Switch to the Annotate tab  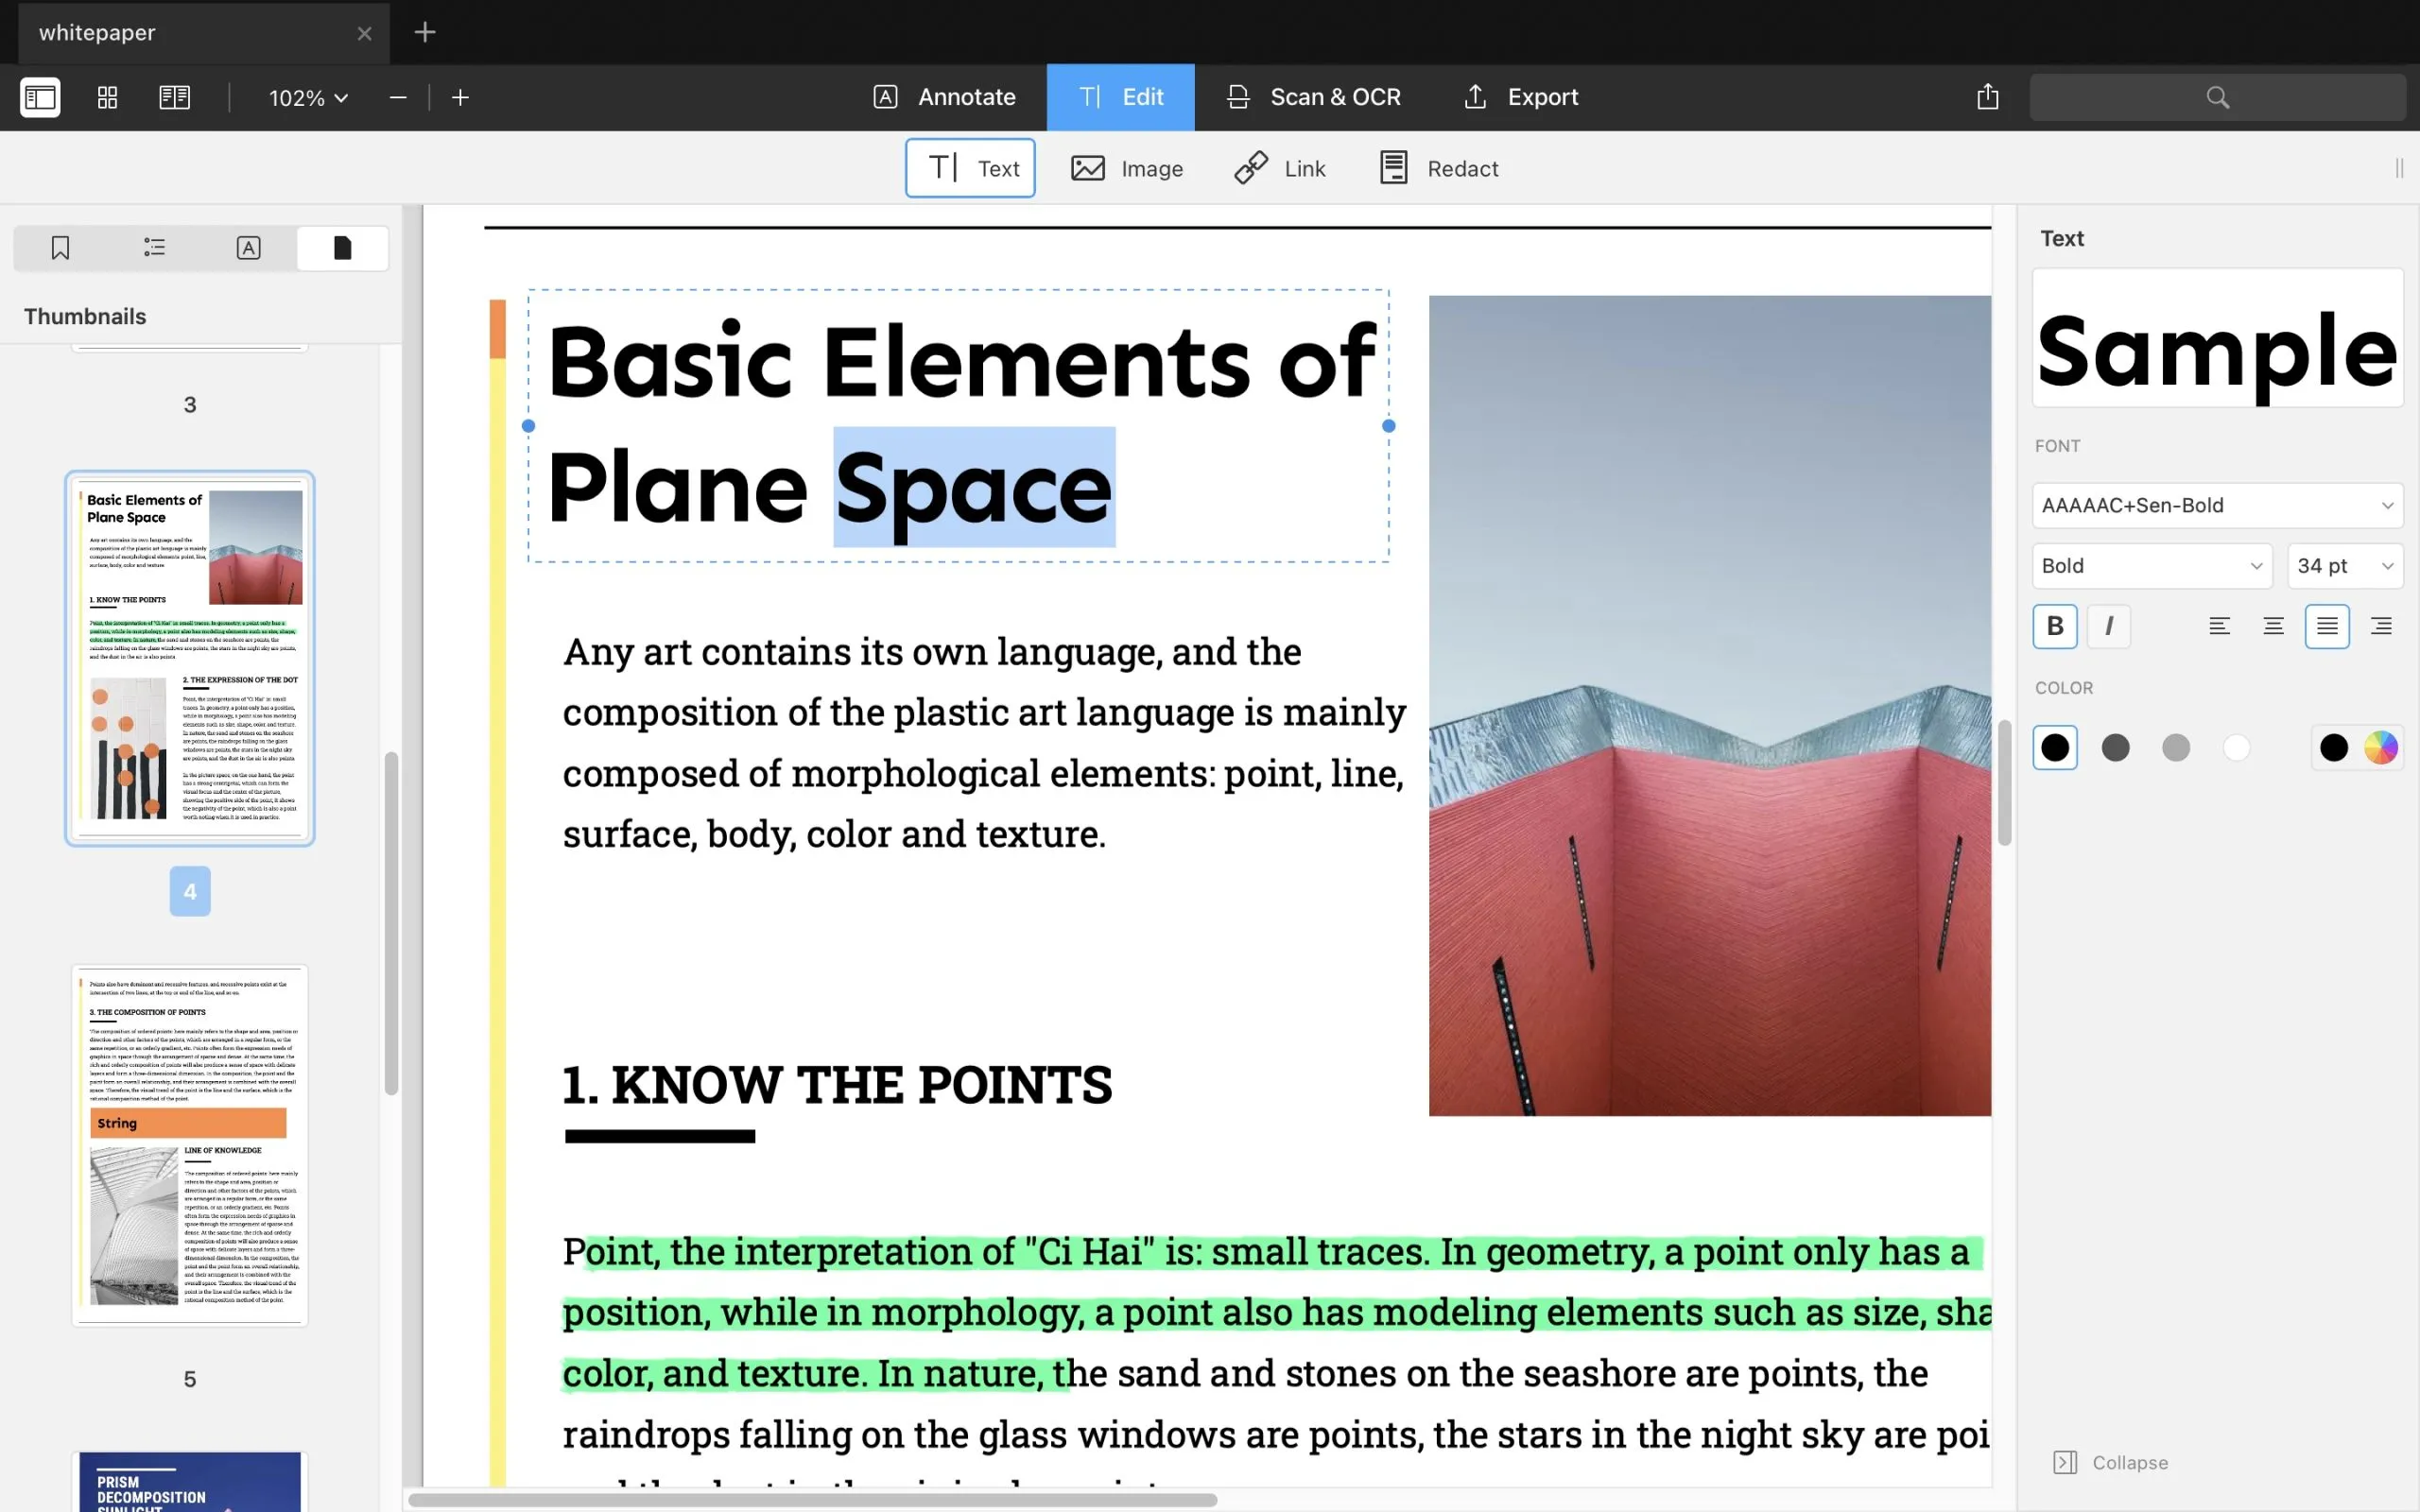tap(945, 97)
